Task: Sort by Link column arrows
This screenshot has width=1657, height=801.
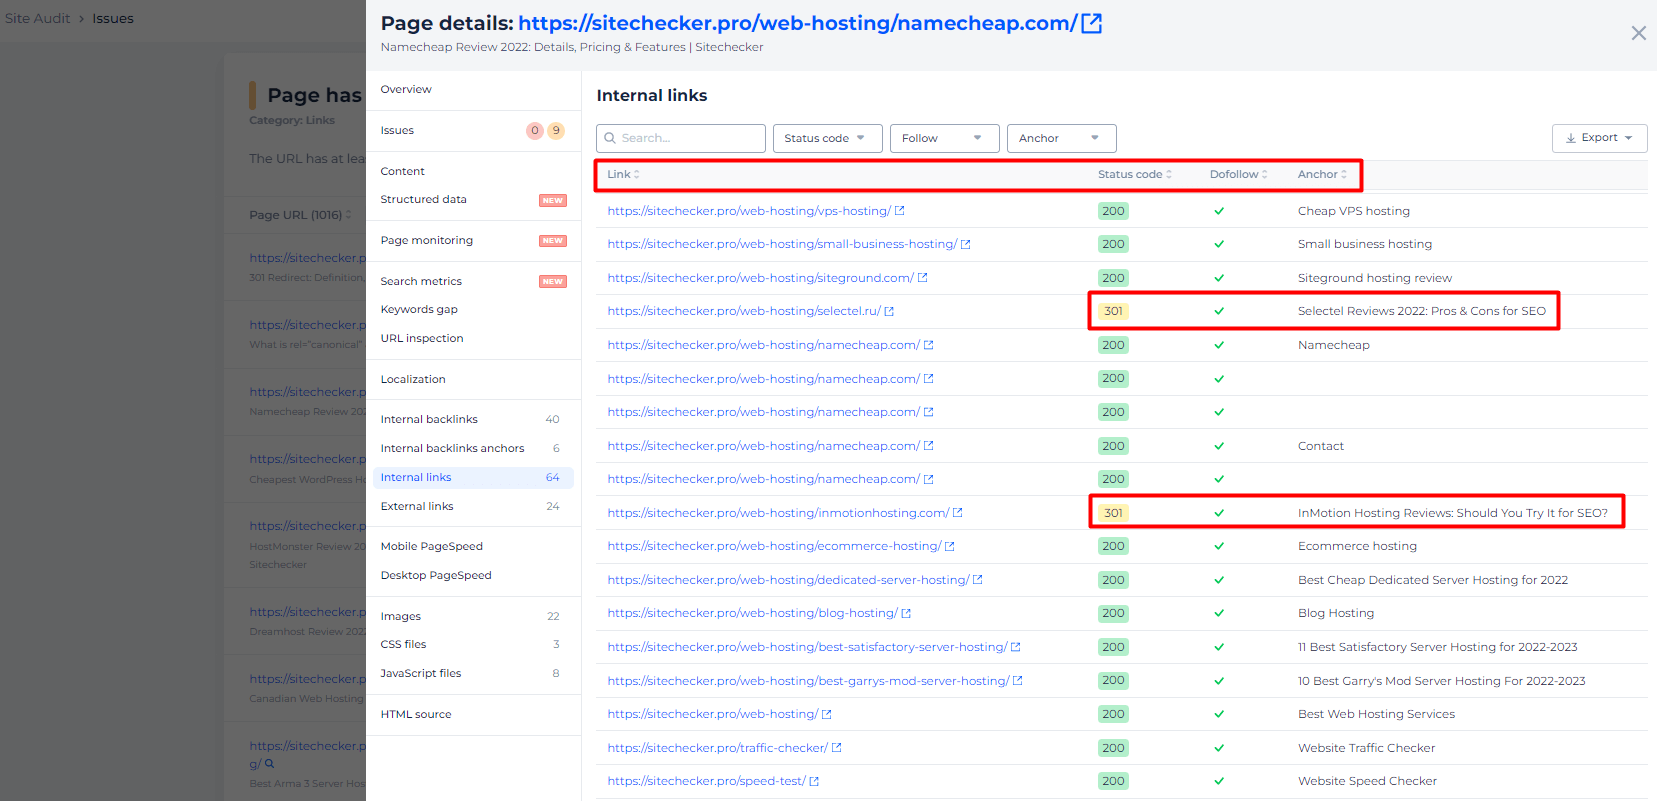Action: click(637, 174)
